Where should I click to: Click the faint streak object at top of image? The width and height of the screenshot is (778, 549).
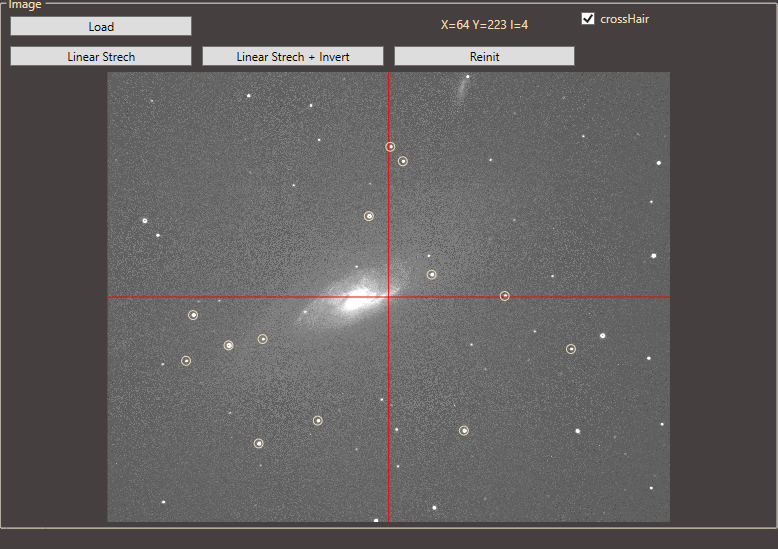[x=463, y=88]
